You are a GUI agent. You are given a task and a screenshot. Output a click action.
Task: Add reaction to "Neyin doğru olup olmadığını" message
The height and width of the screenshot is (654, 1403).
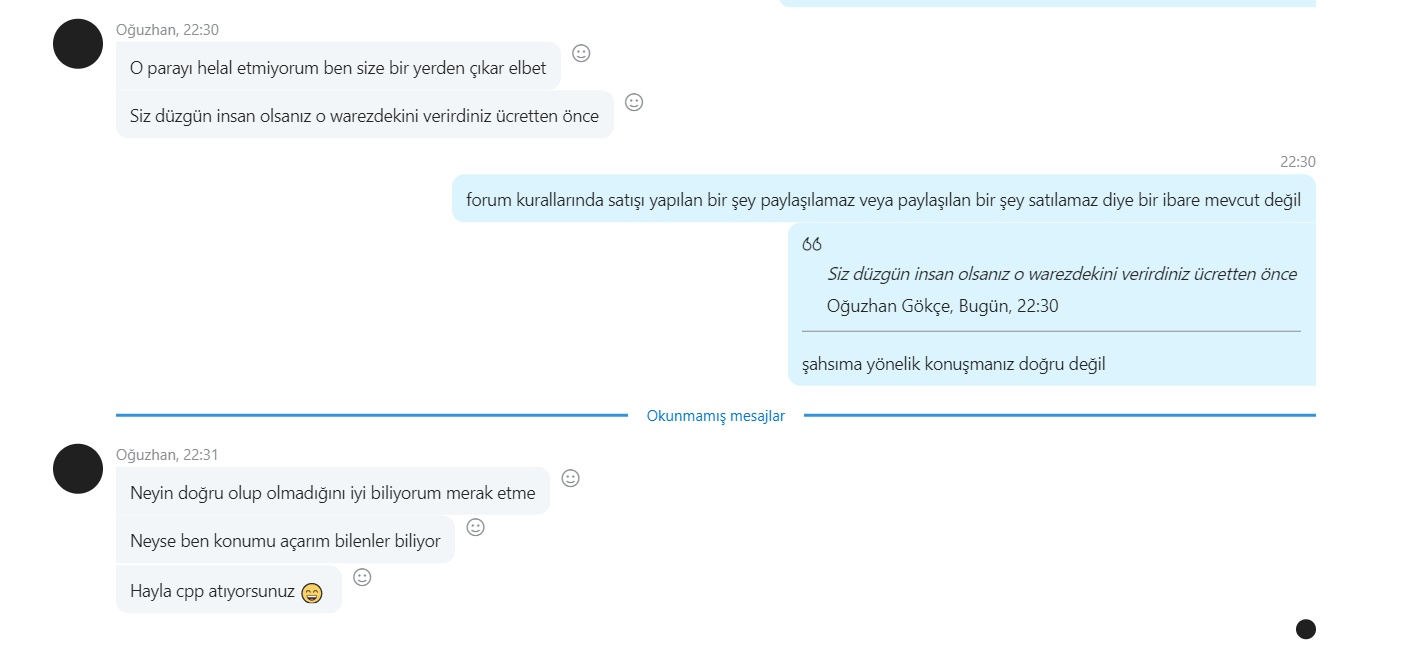point(570,478)
